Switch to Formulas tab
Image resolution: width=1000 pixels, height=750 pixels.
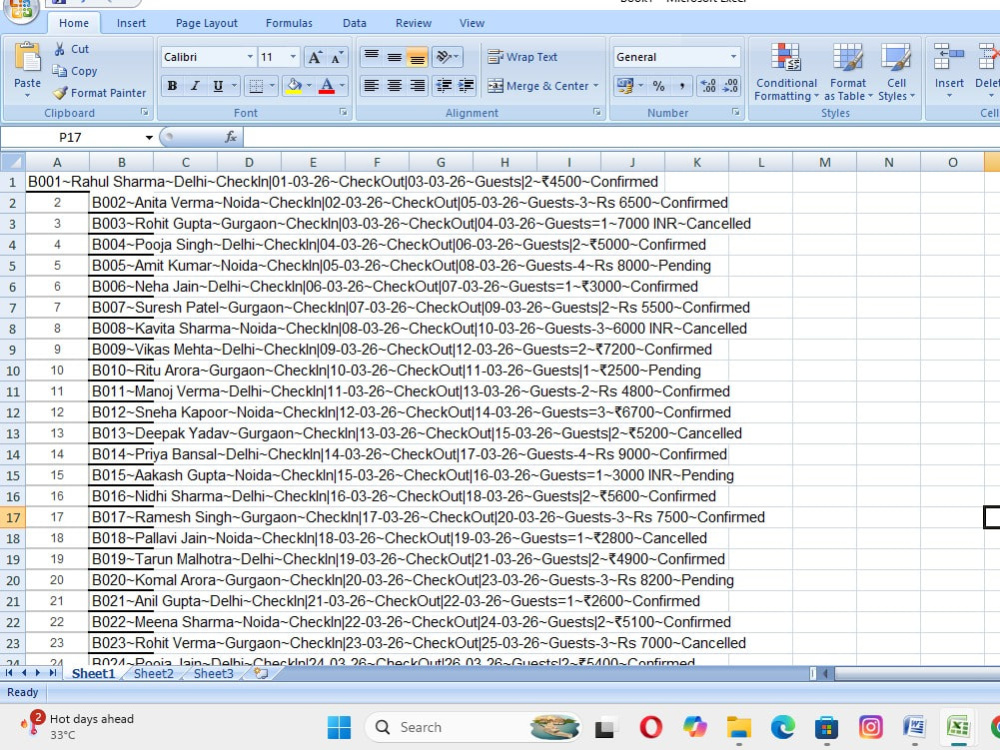289,23
